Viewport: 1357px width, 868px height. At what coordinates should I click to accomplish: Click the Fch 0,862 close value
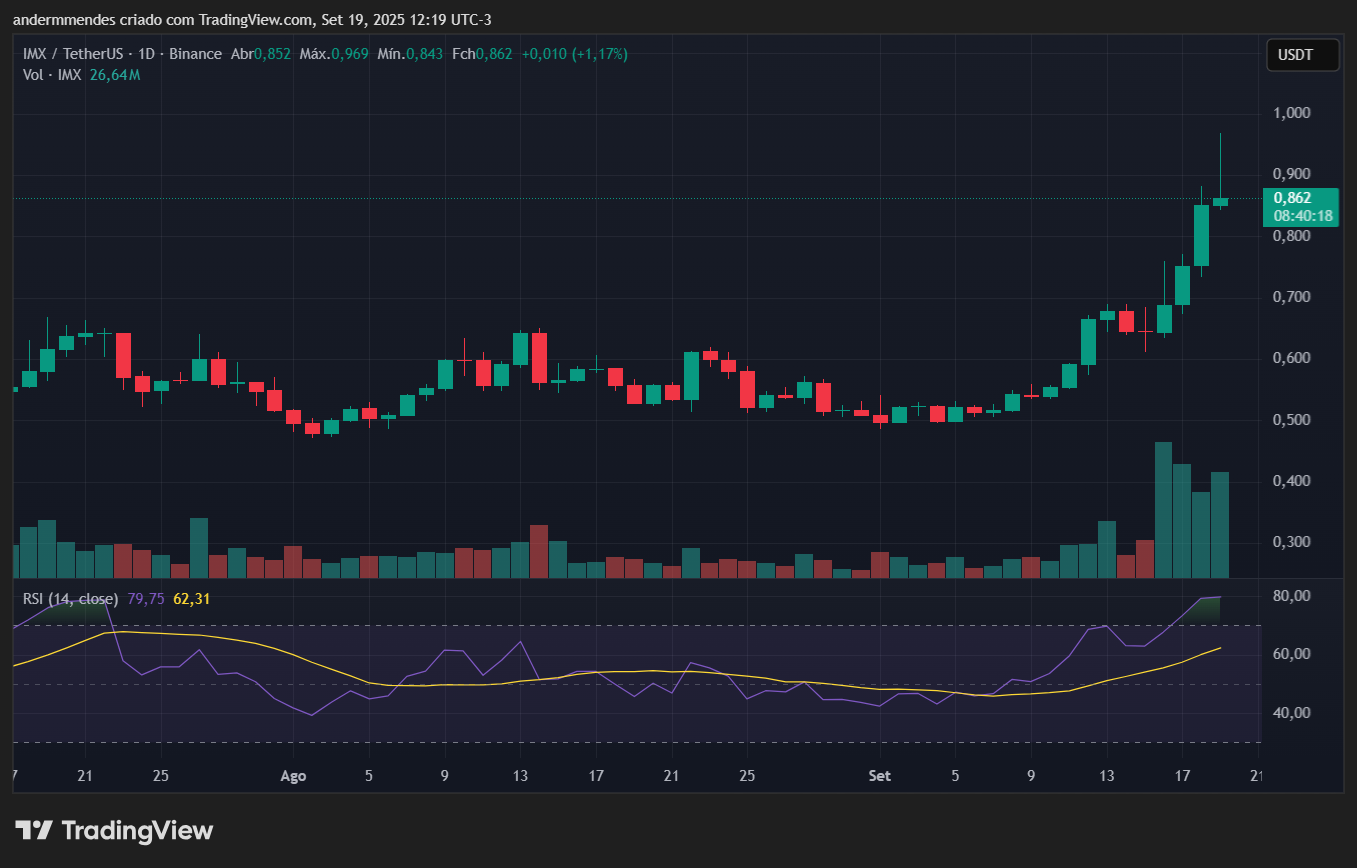pos(482,54)
